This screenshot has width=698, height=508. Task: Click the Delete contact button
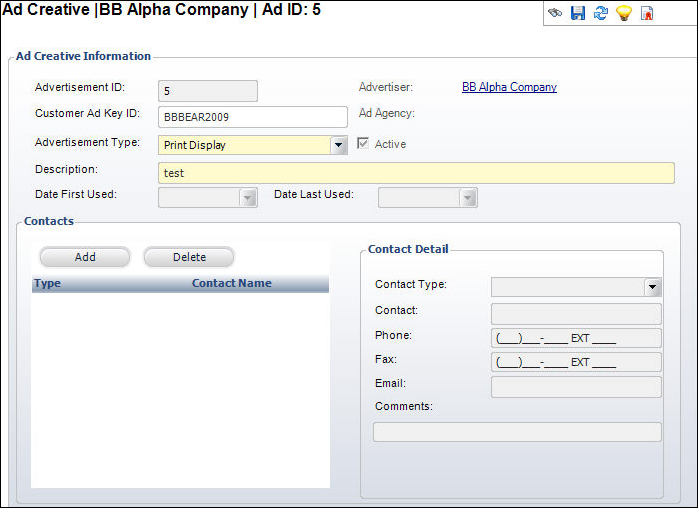(x=189, y=257)
